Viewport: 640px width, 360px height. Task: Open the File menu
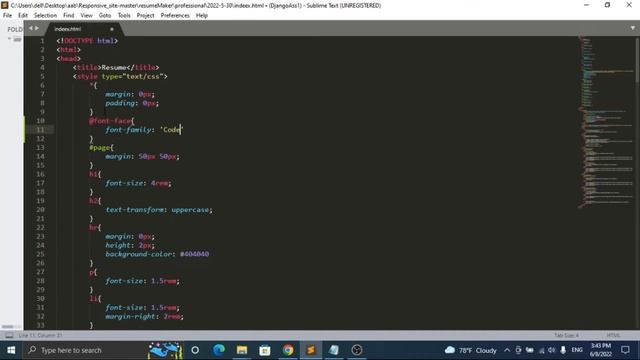tap(7, 16)
